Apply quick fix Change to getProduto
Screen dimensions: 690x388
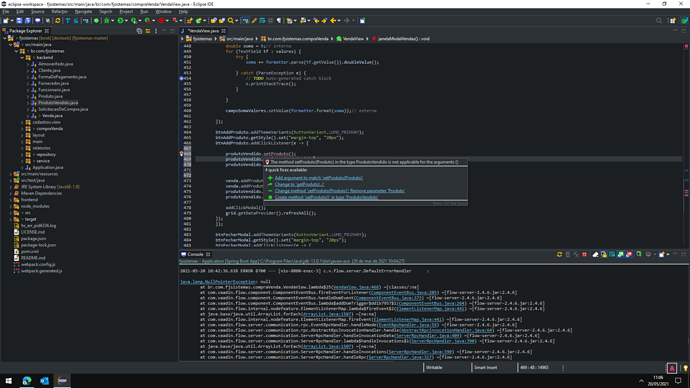[x=299, y=184]
